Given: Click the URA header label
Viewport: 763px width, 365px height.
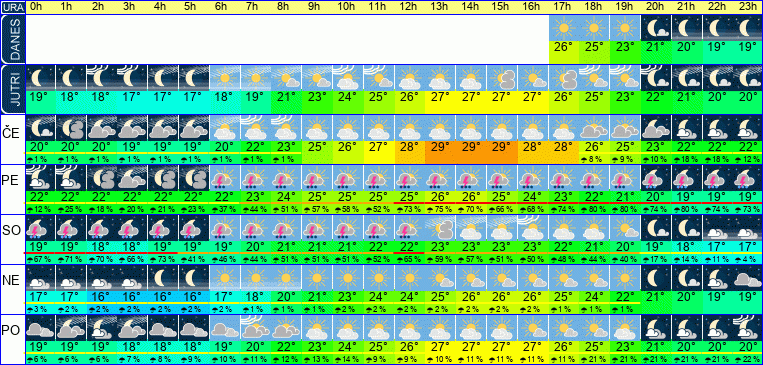Looking at the screenshot, I should [x=12, y=7].
